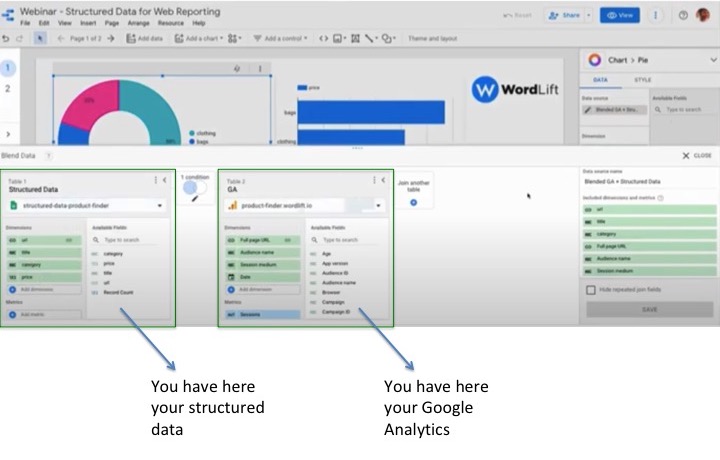The image size is (720, 460).
Task: Click the Data Studio logo icon
Action: (8, 15)
